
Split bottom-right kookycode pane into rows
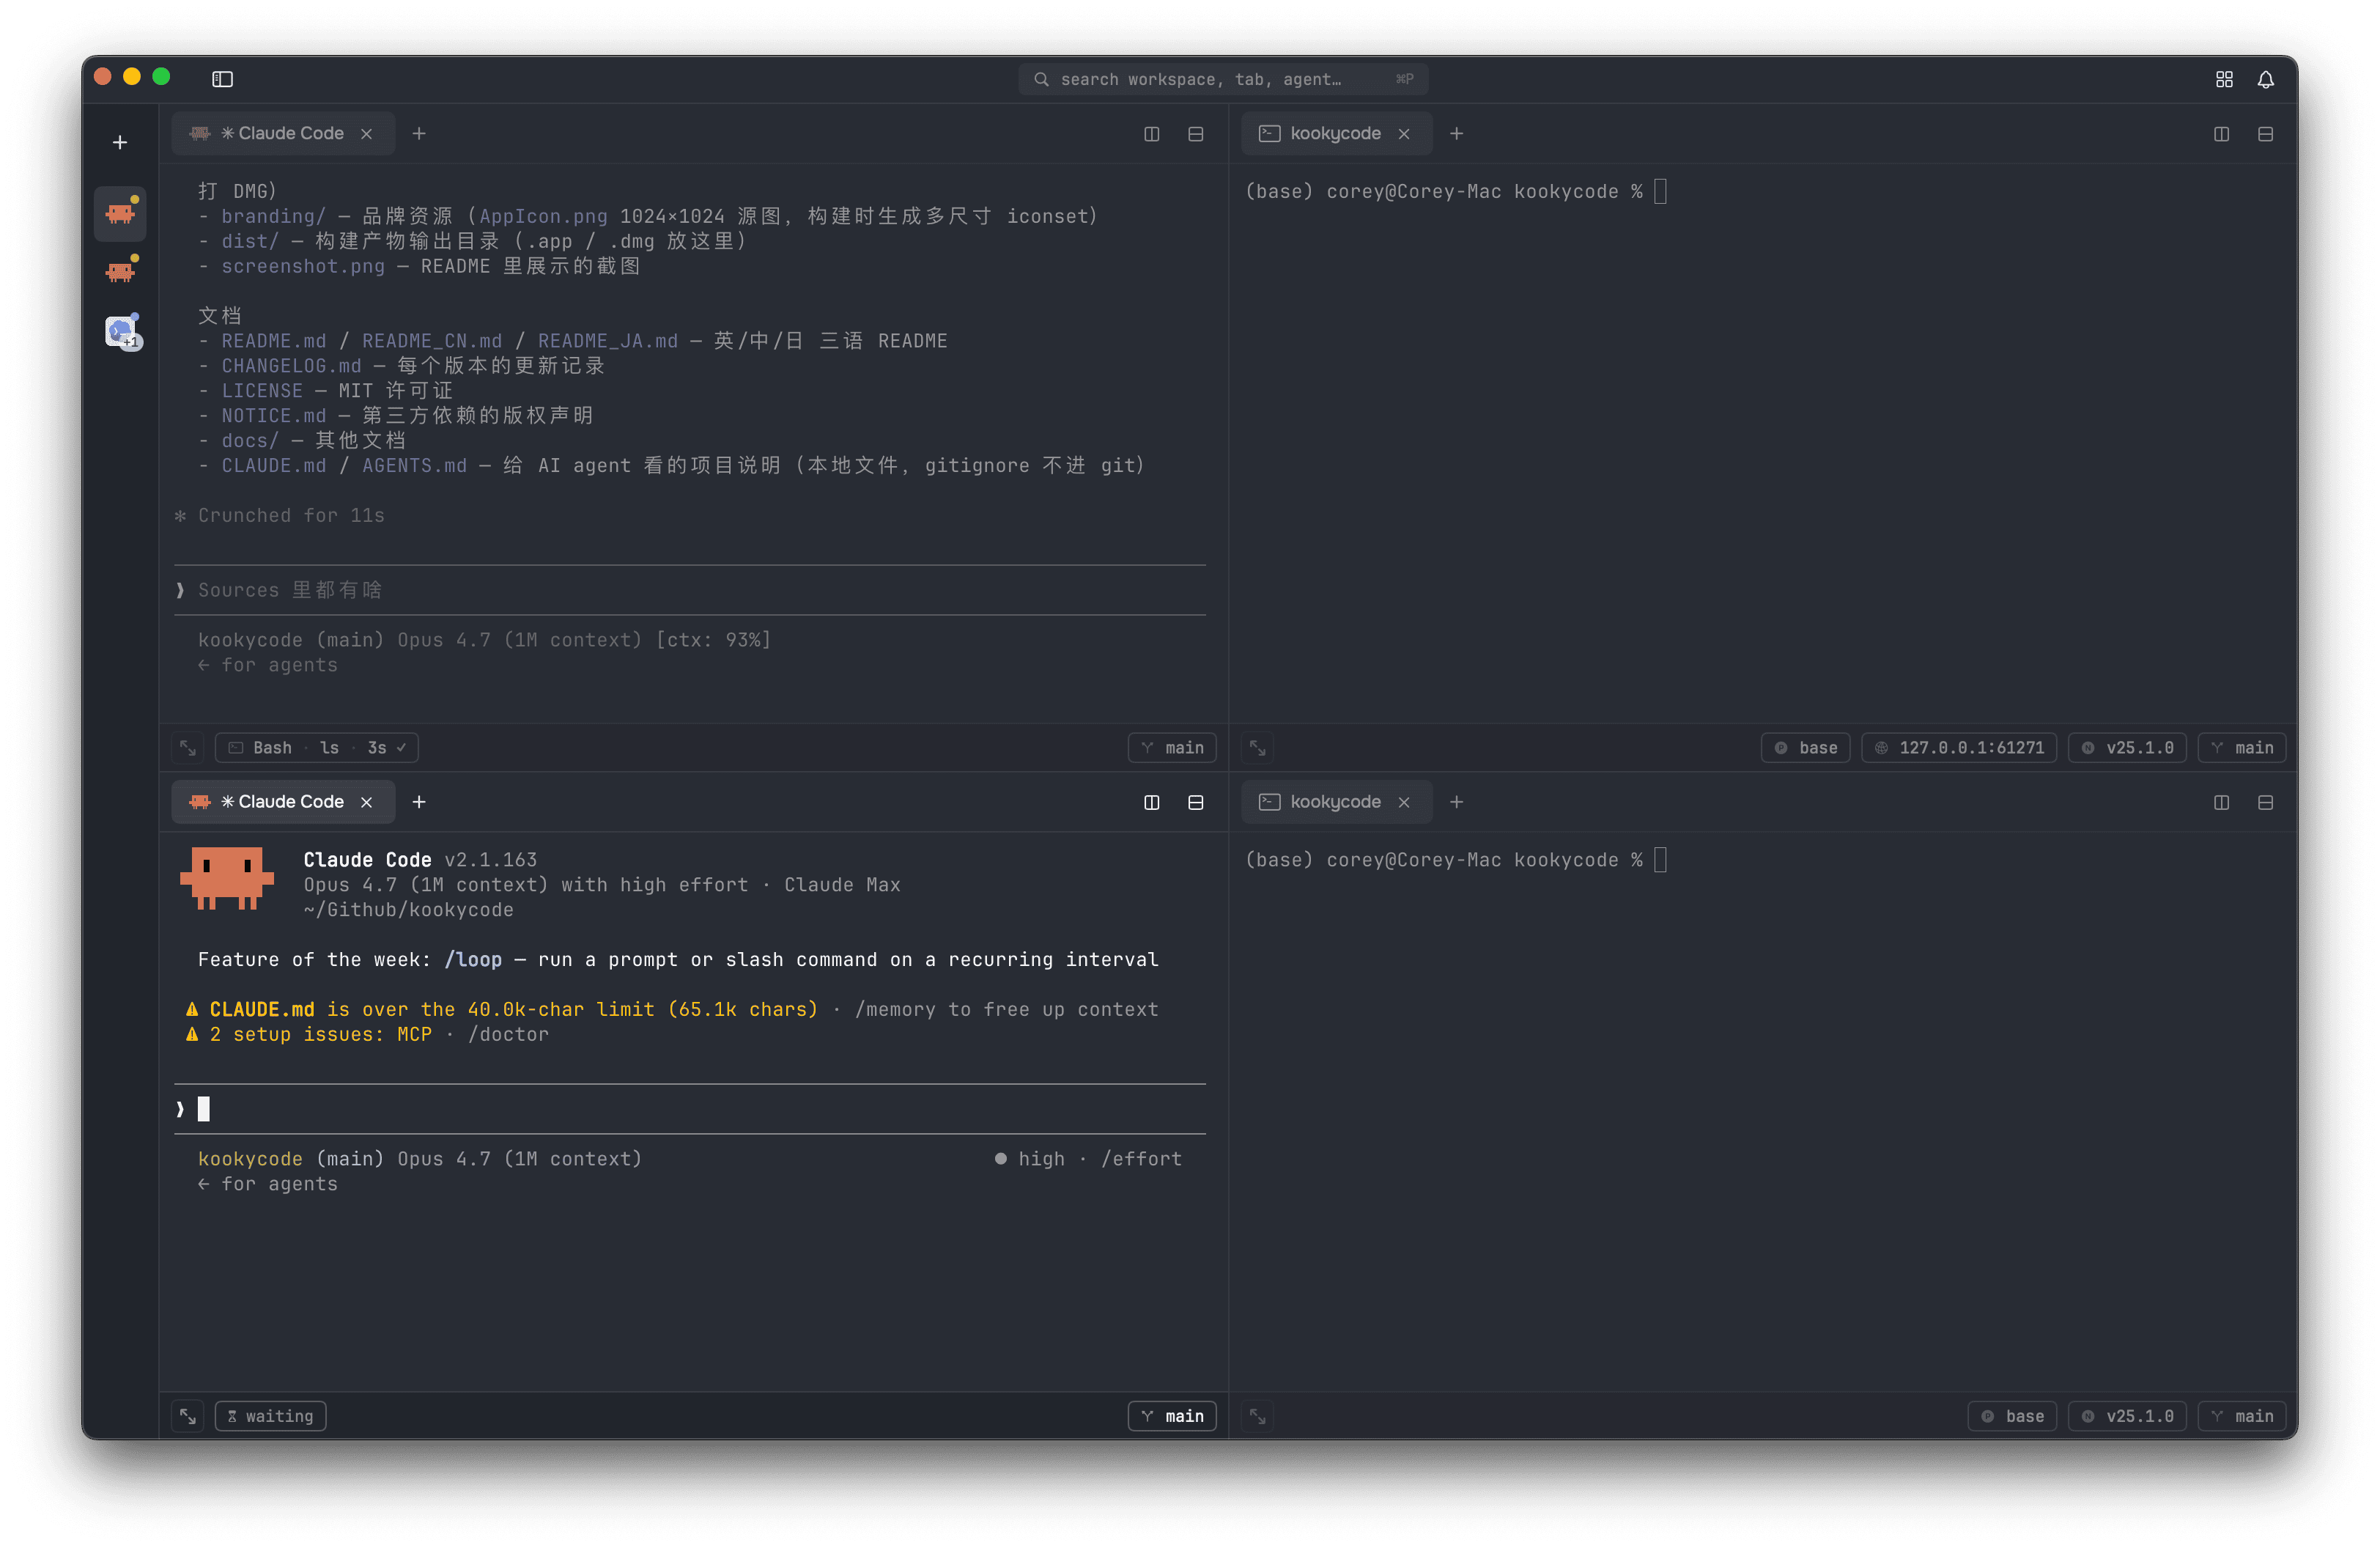[2266, 803]
